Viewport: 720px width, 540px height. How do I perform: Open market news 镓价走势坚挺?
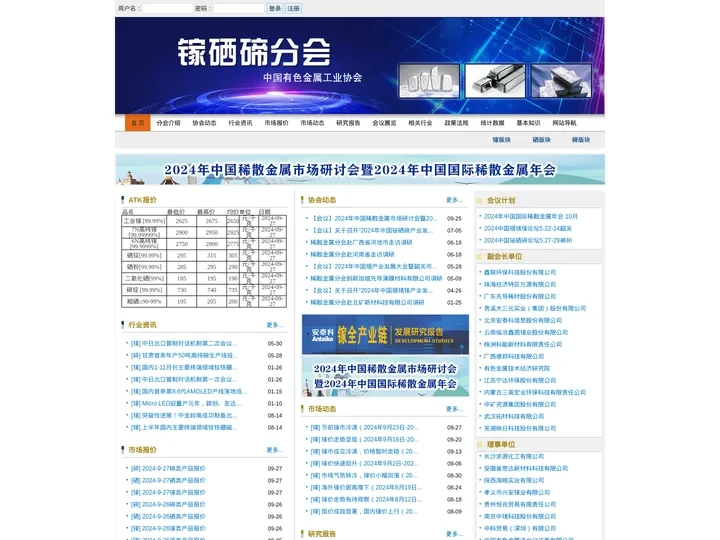pos(365,439)
